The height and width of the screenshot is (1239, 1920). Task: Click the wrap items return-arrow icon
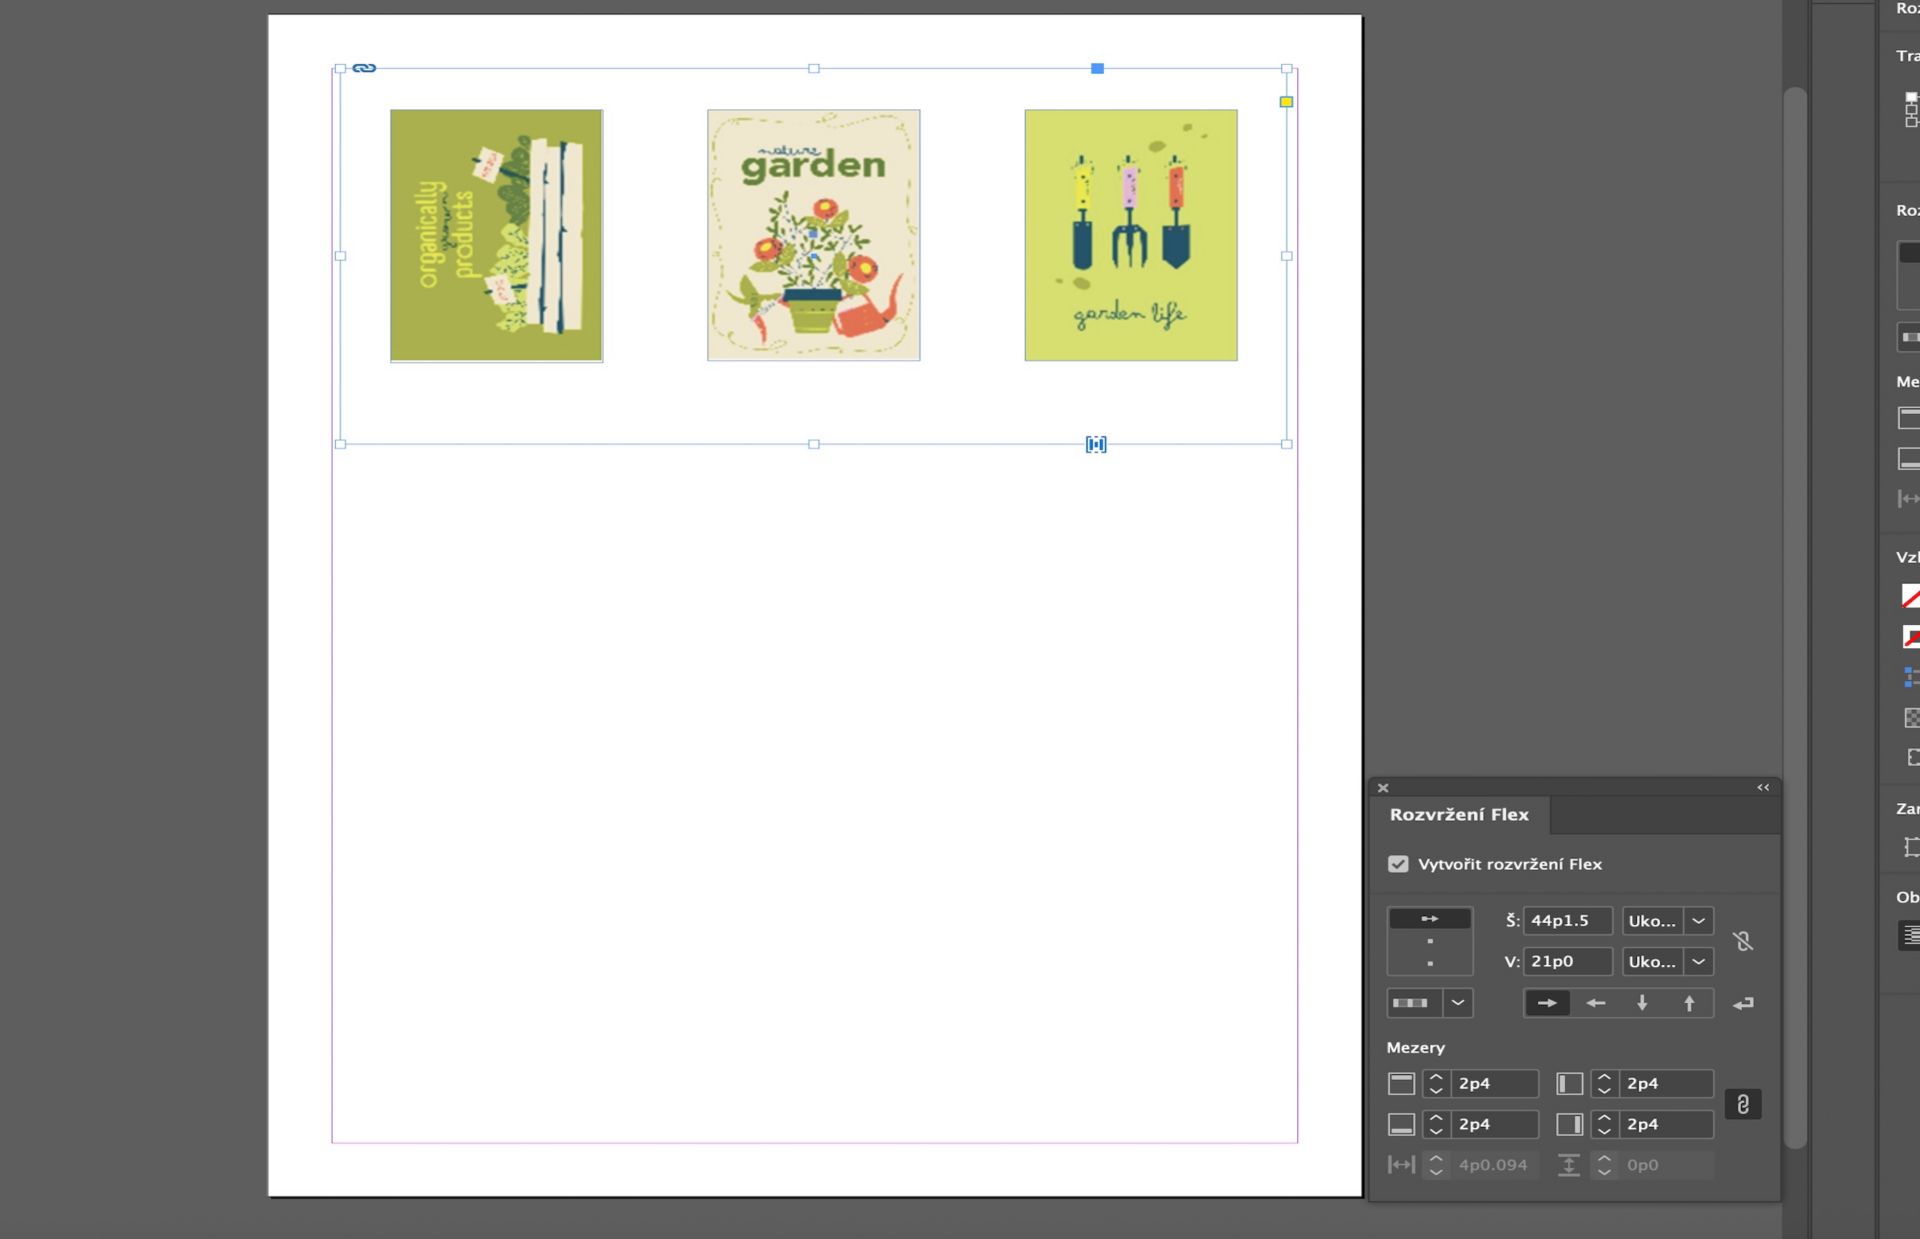(1743, 1003)
